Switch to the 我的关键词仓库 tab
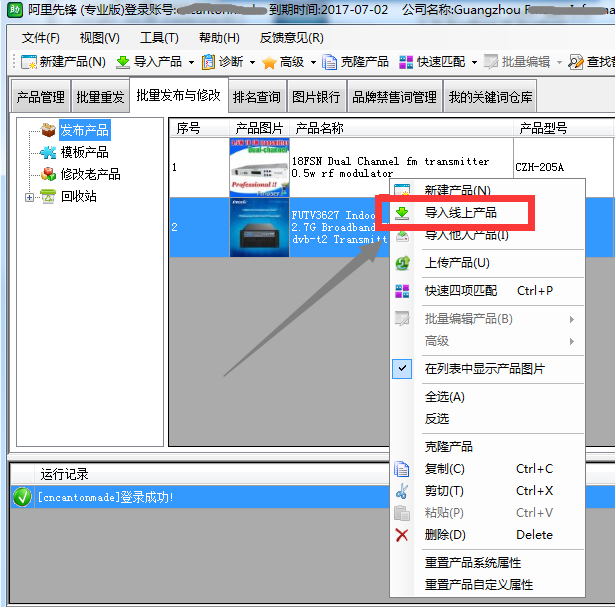 pos(490,96)
